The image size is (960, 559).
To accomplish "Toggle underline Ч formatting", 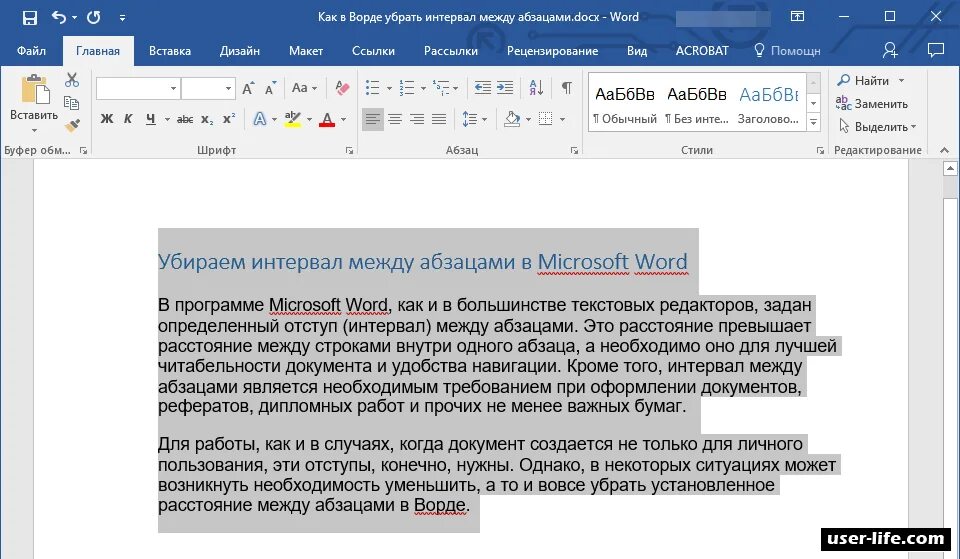I will (151, 119).
